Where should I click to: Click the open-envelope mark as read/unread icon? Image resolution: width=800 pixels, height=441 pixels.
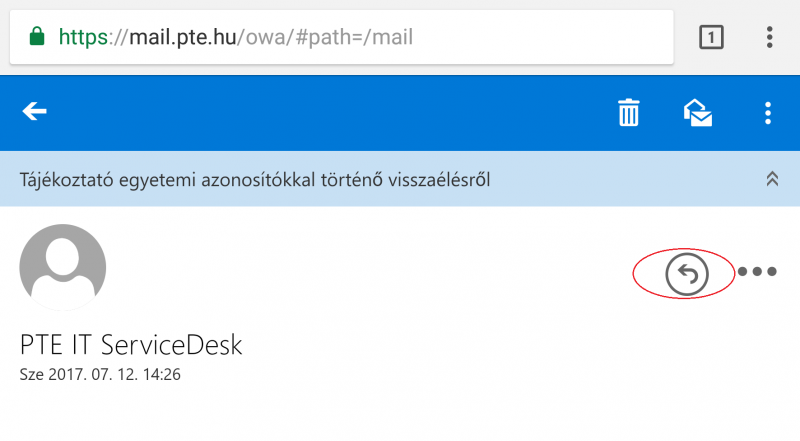[x=697, y=113]
